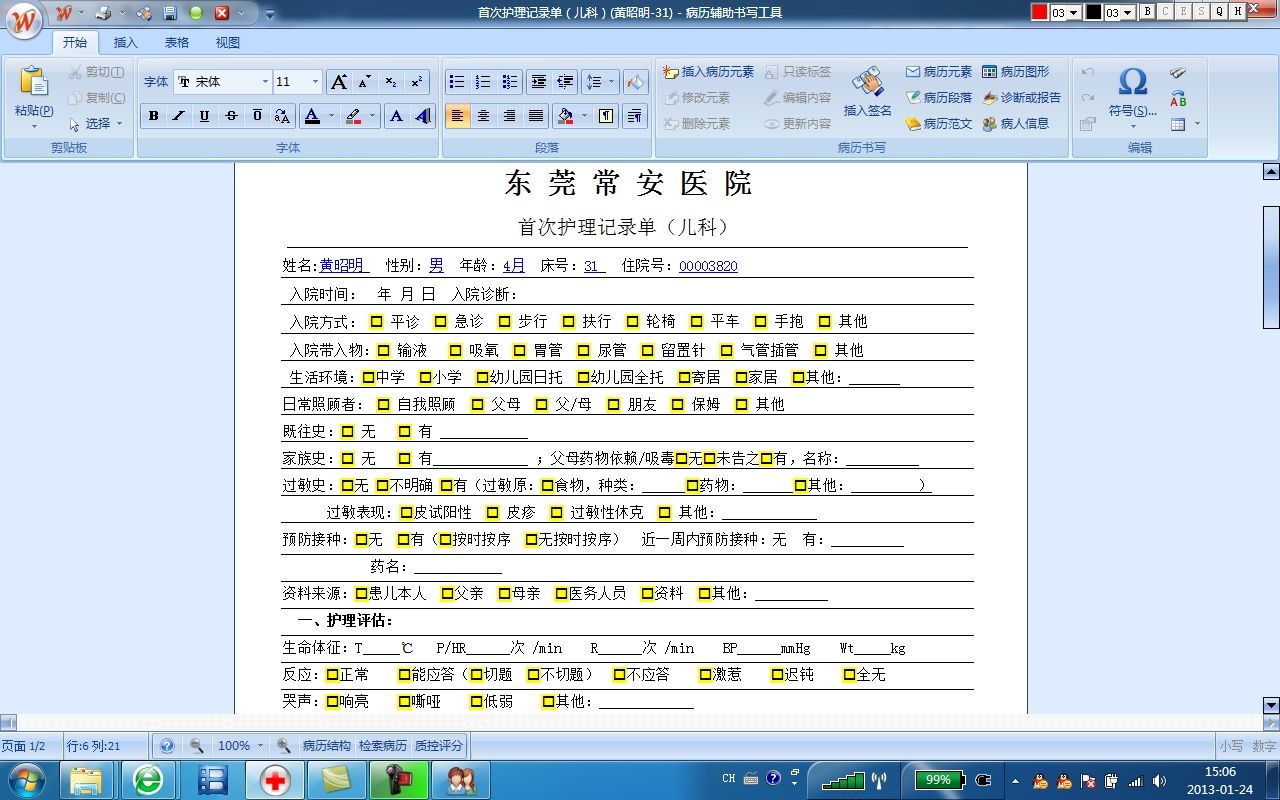Click the help question icon in the status bar

coord(167,746)
